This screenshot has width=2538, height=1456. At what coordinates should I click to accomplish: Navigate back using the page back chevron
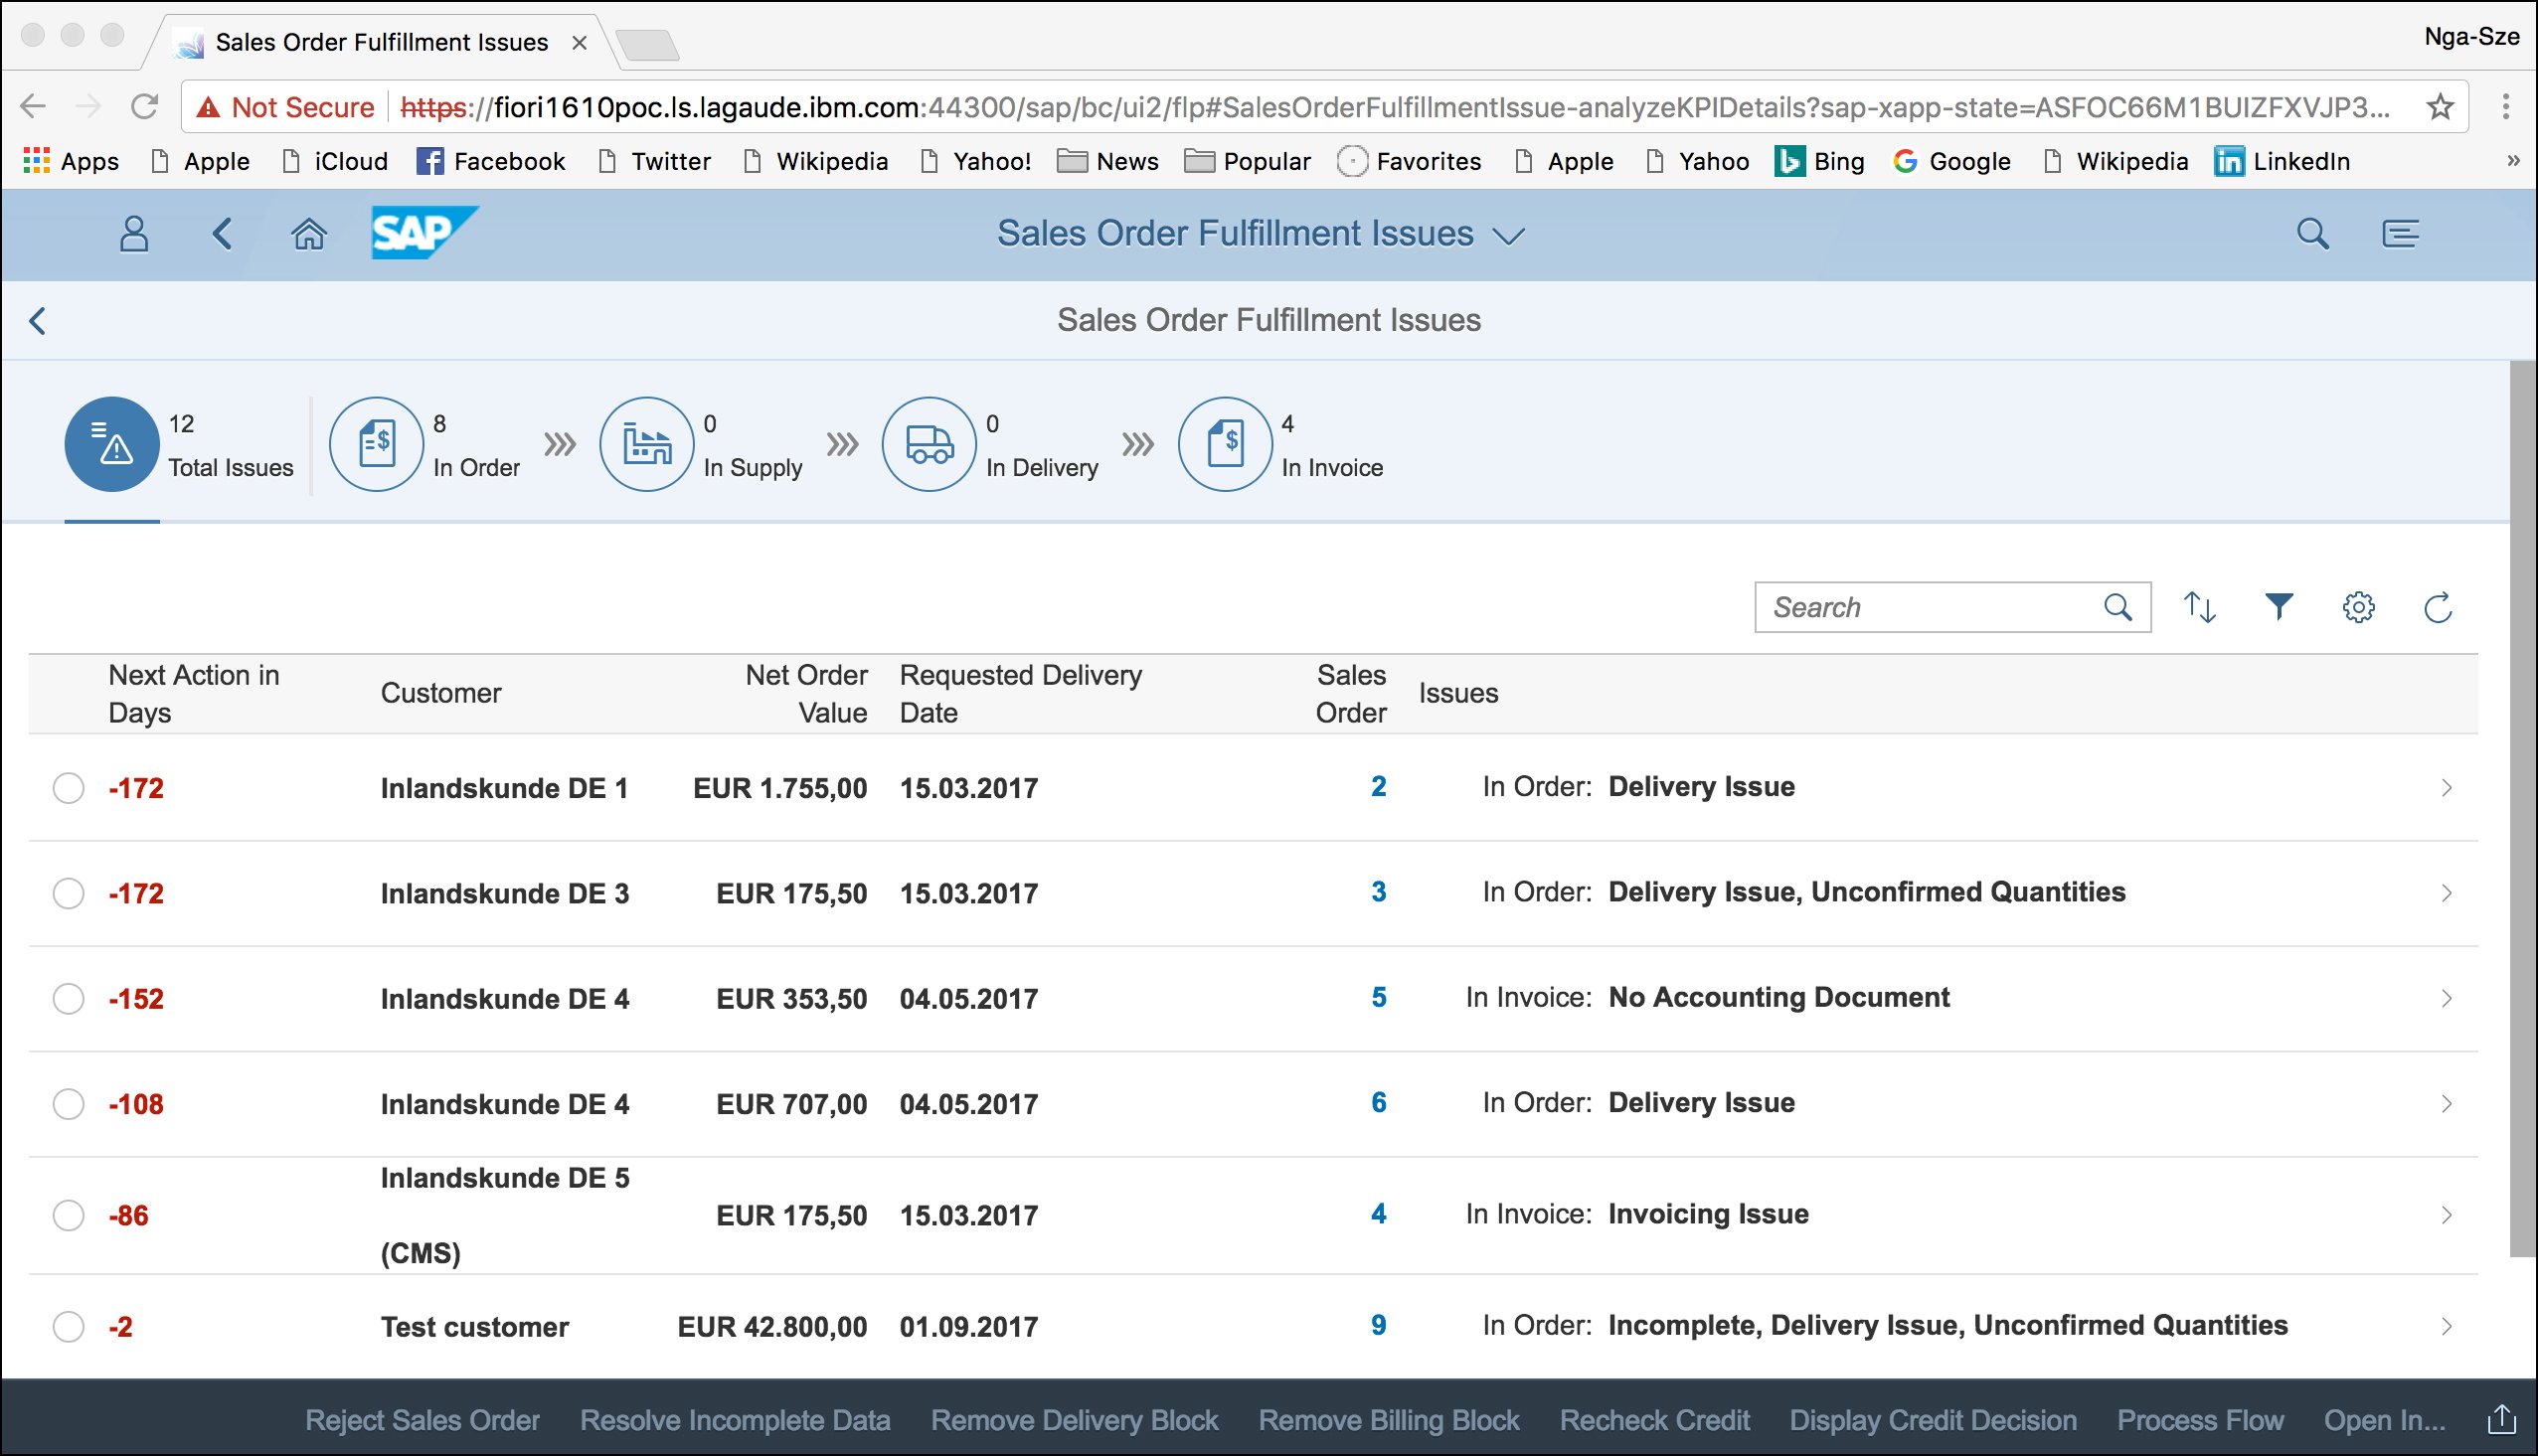[37, 320]
